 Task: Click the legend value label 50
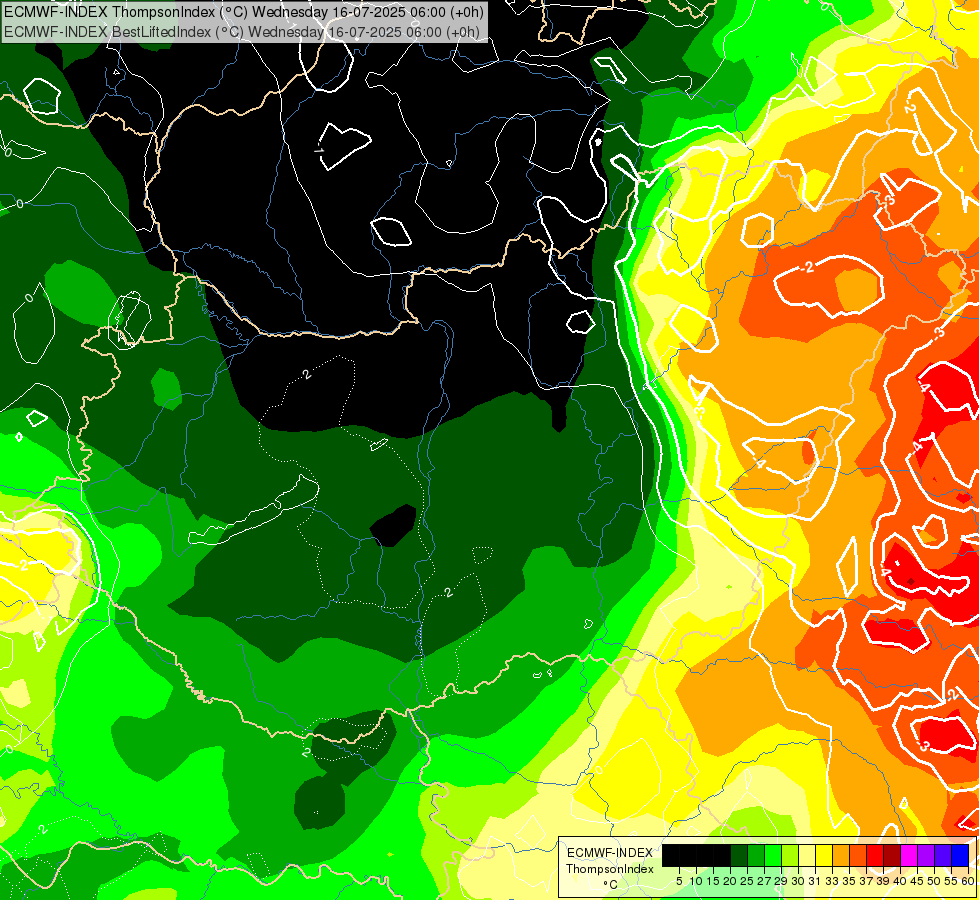(x=934, y=881)
